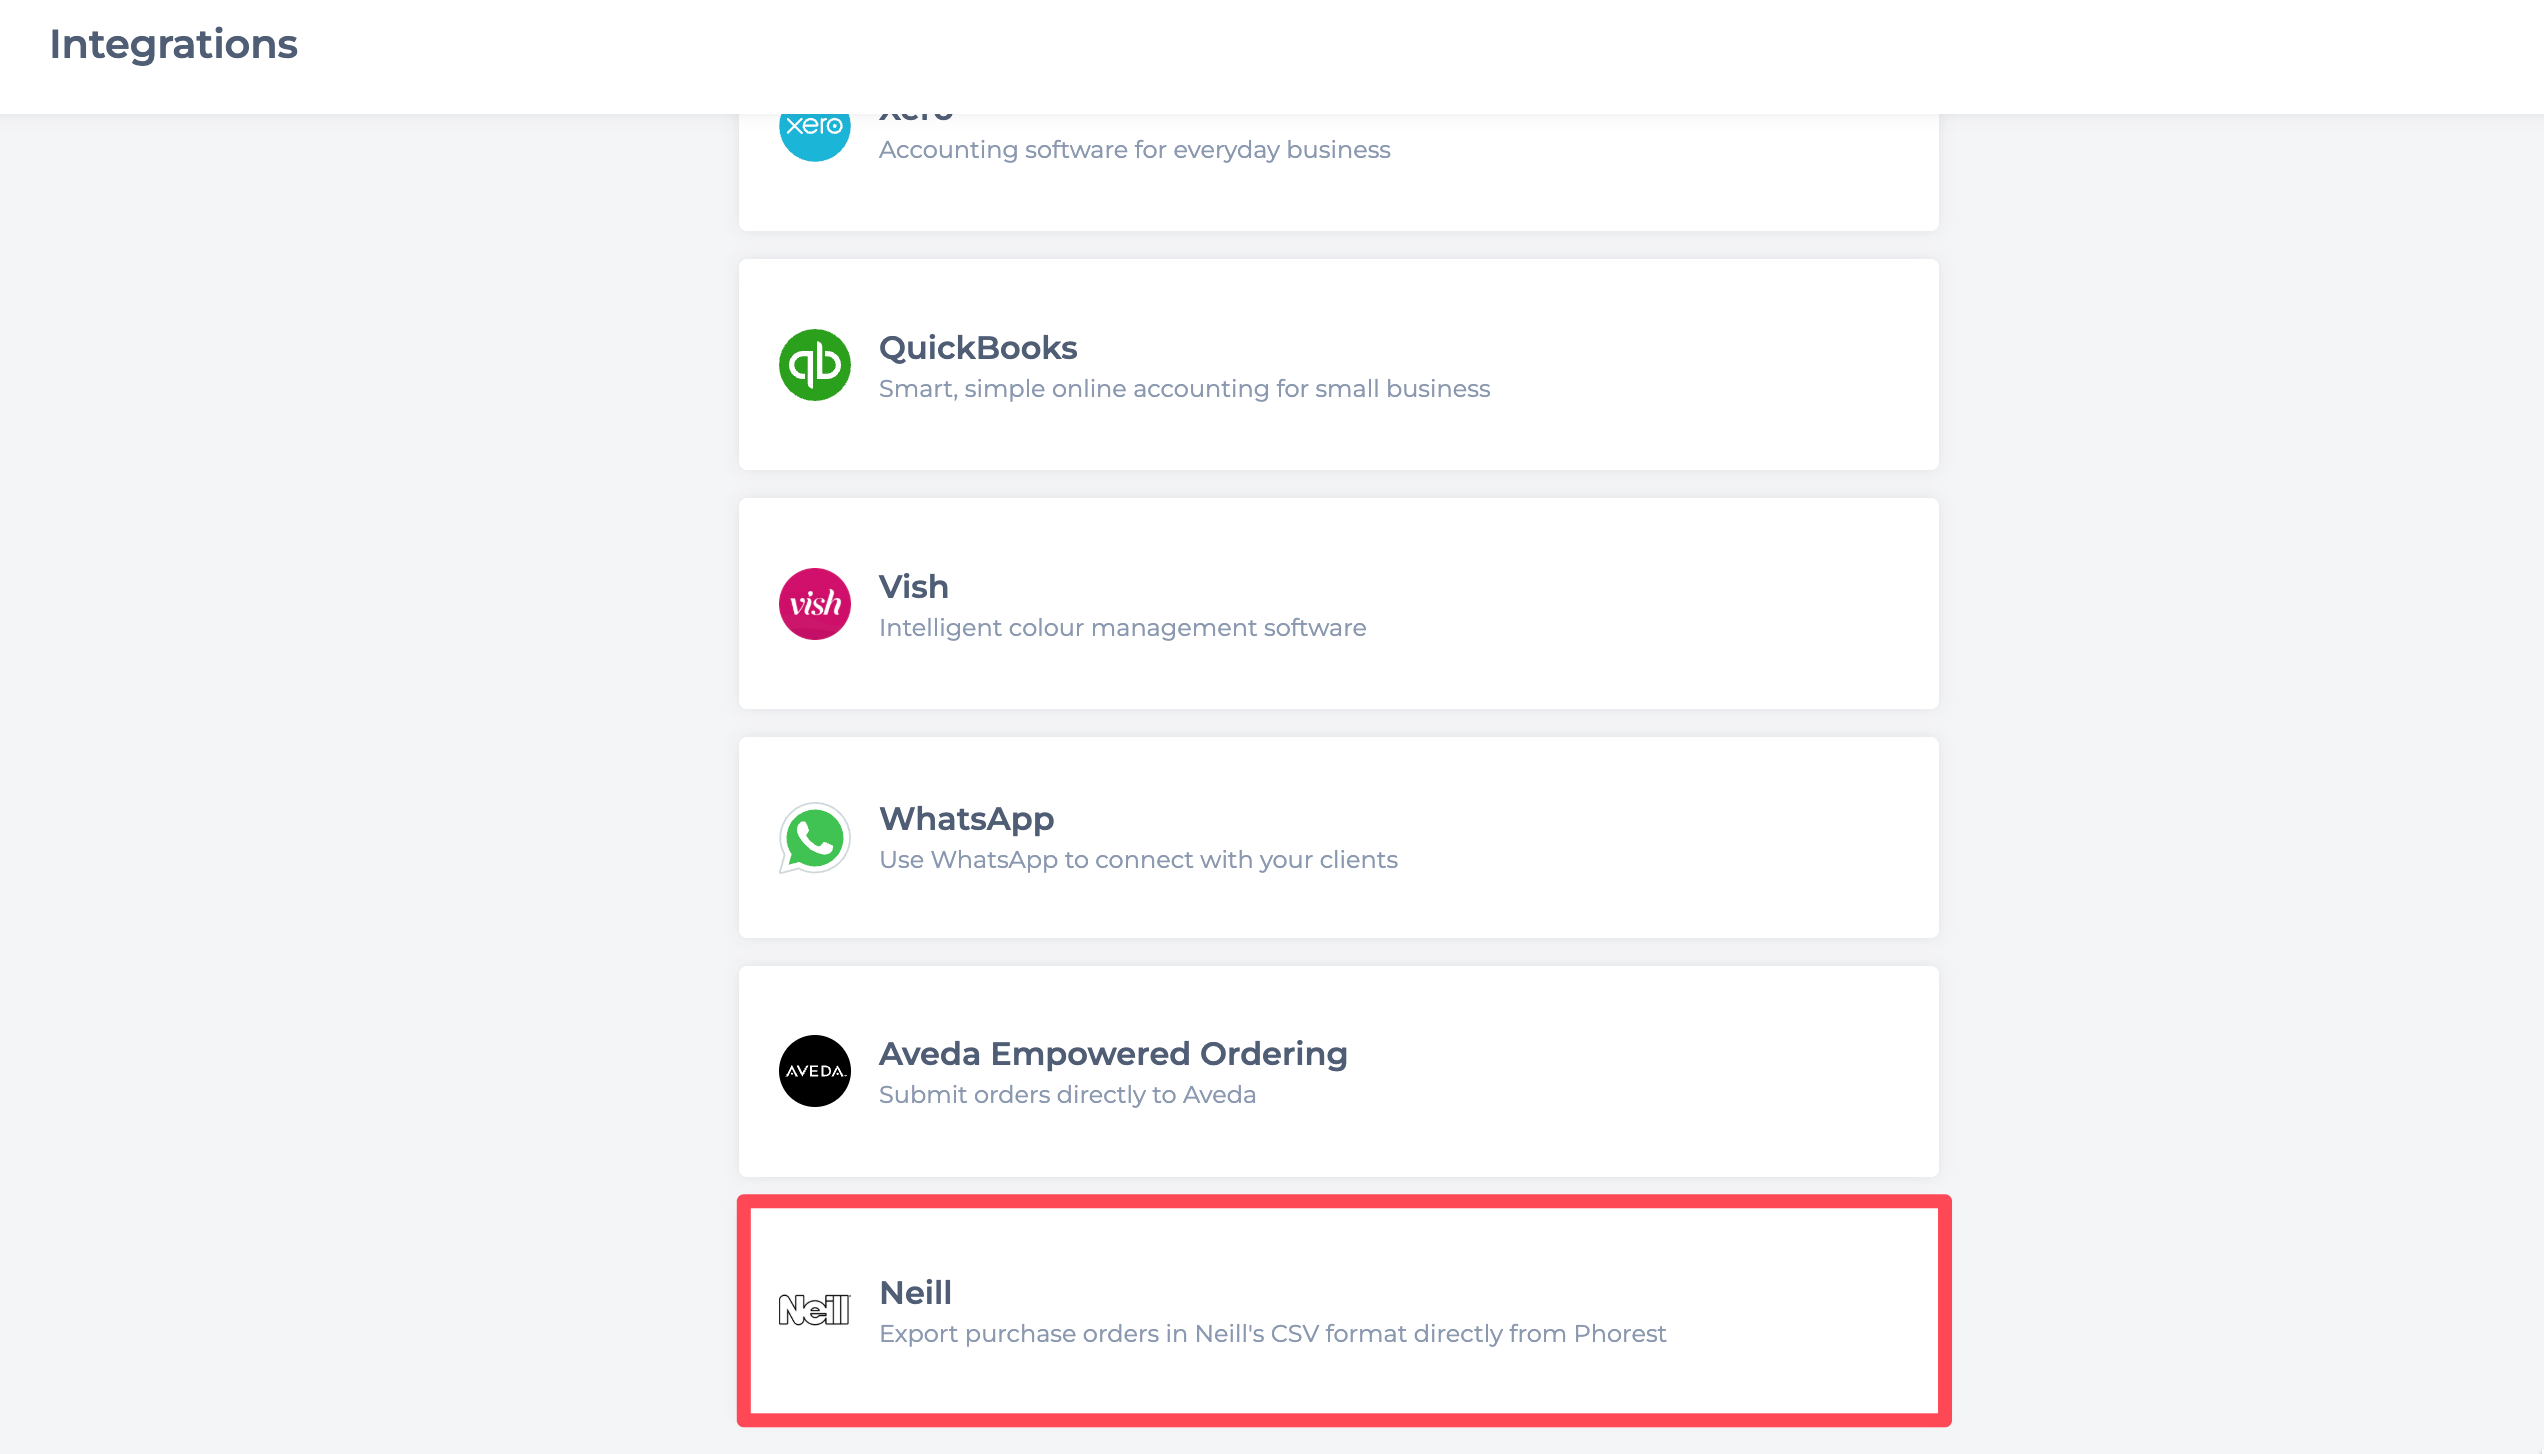Click 'Export purchase orders in Neill's CSV' description
The image size is (2544, 1454).
pos(1272,1334)
